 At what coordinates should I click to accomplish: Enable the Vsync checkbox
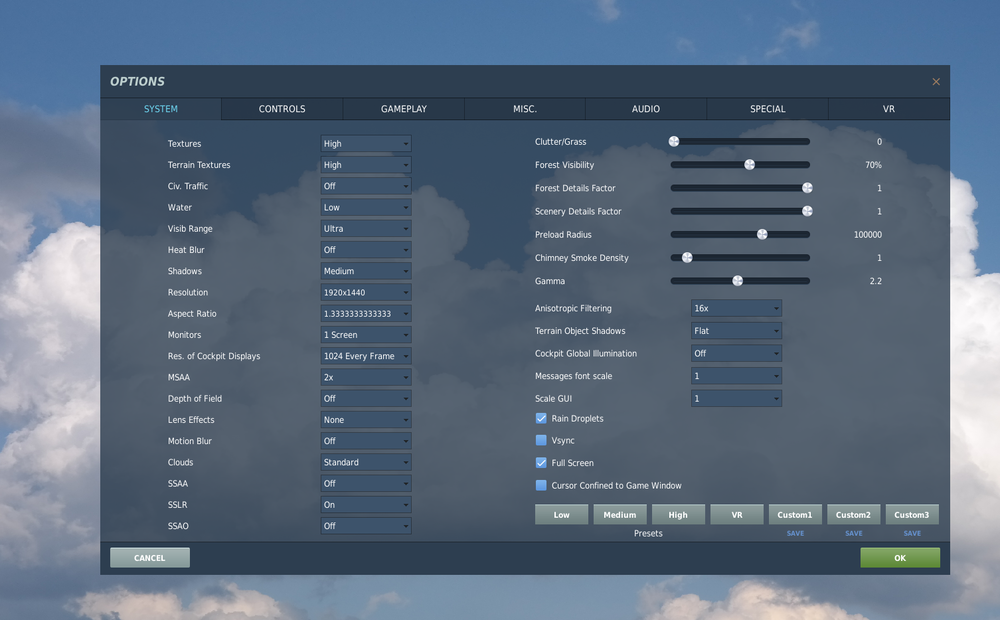(x=541, y=440)
